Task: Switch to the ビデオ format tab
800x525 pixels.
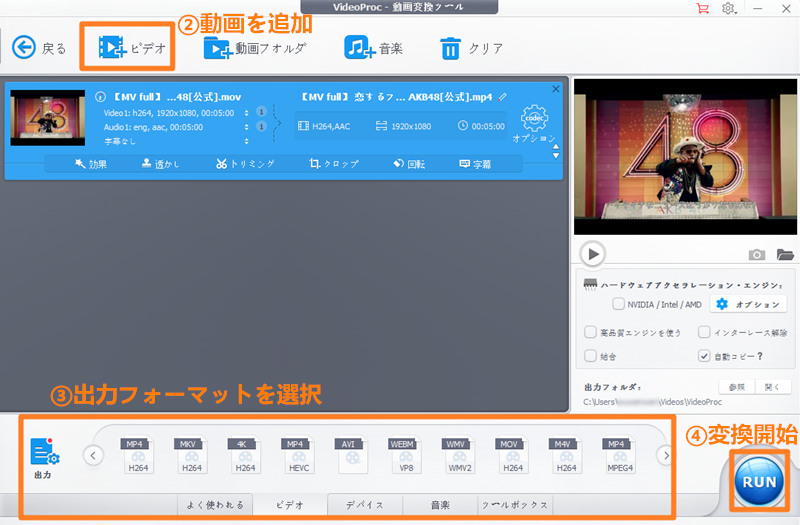Action: click(290, 505)
